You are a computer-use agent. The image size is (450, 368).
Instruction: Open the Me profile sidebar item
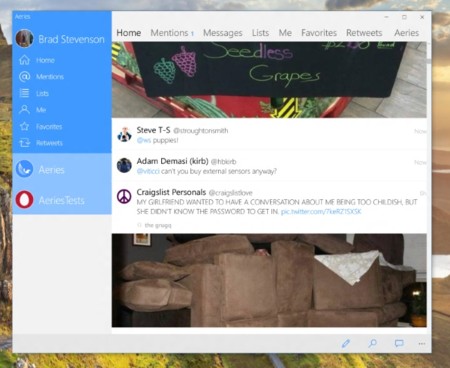tap(33, 110)
